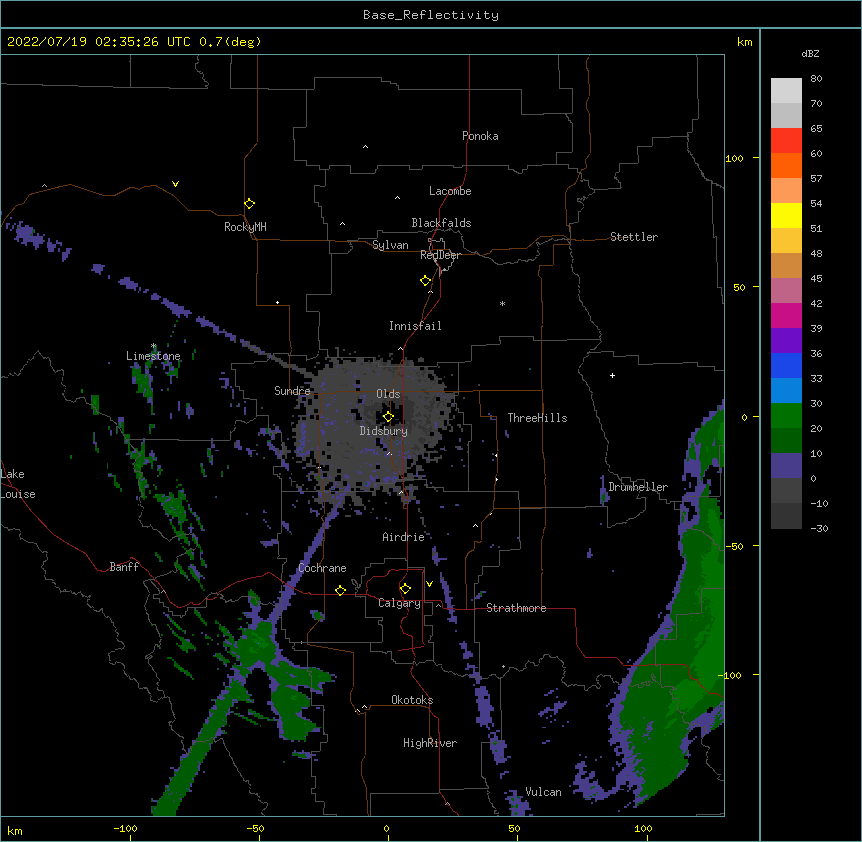Click the Base_Reflectivity title
862x842 pixels.
pos(431,15)
